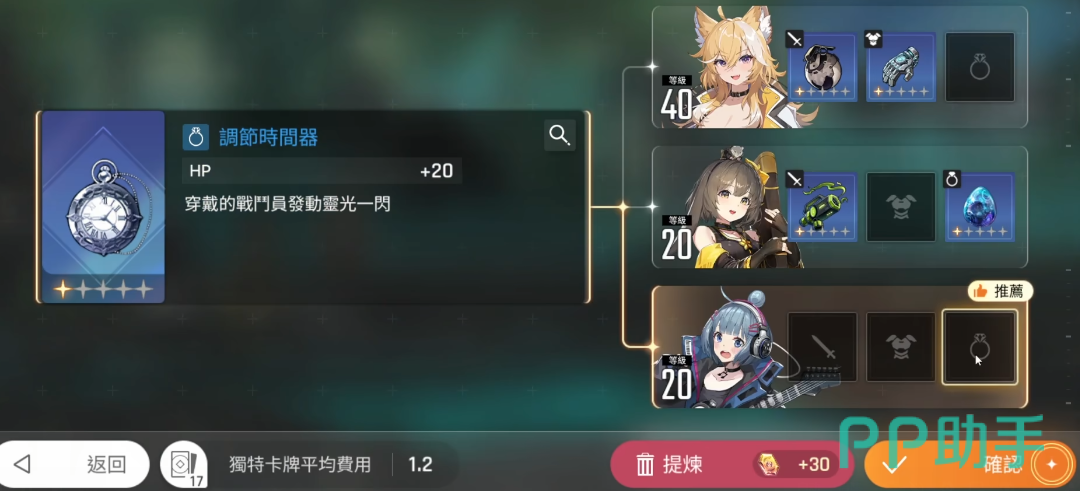Confirm with the orange 確認 button
Screen dimensions: 1080x491
972,465
